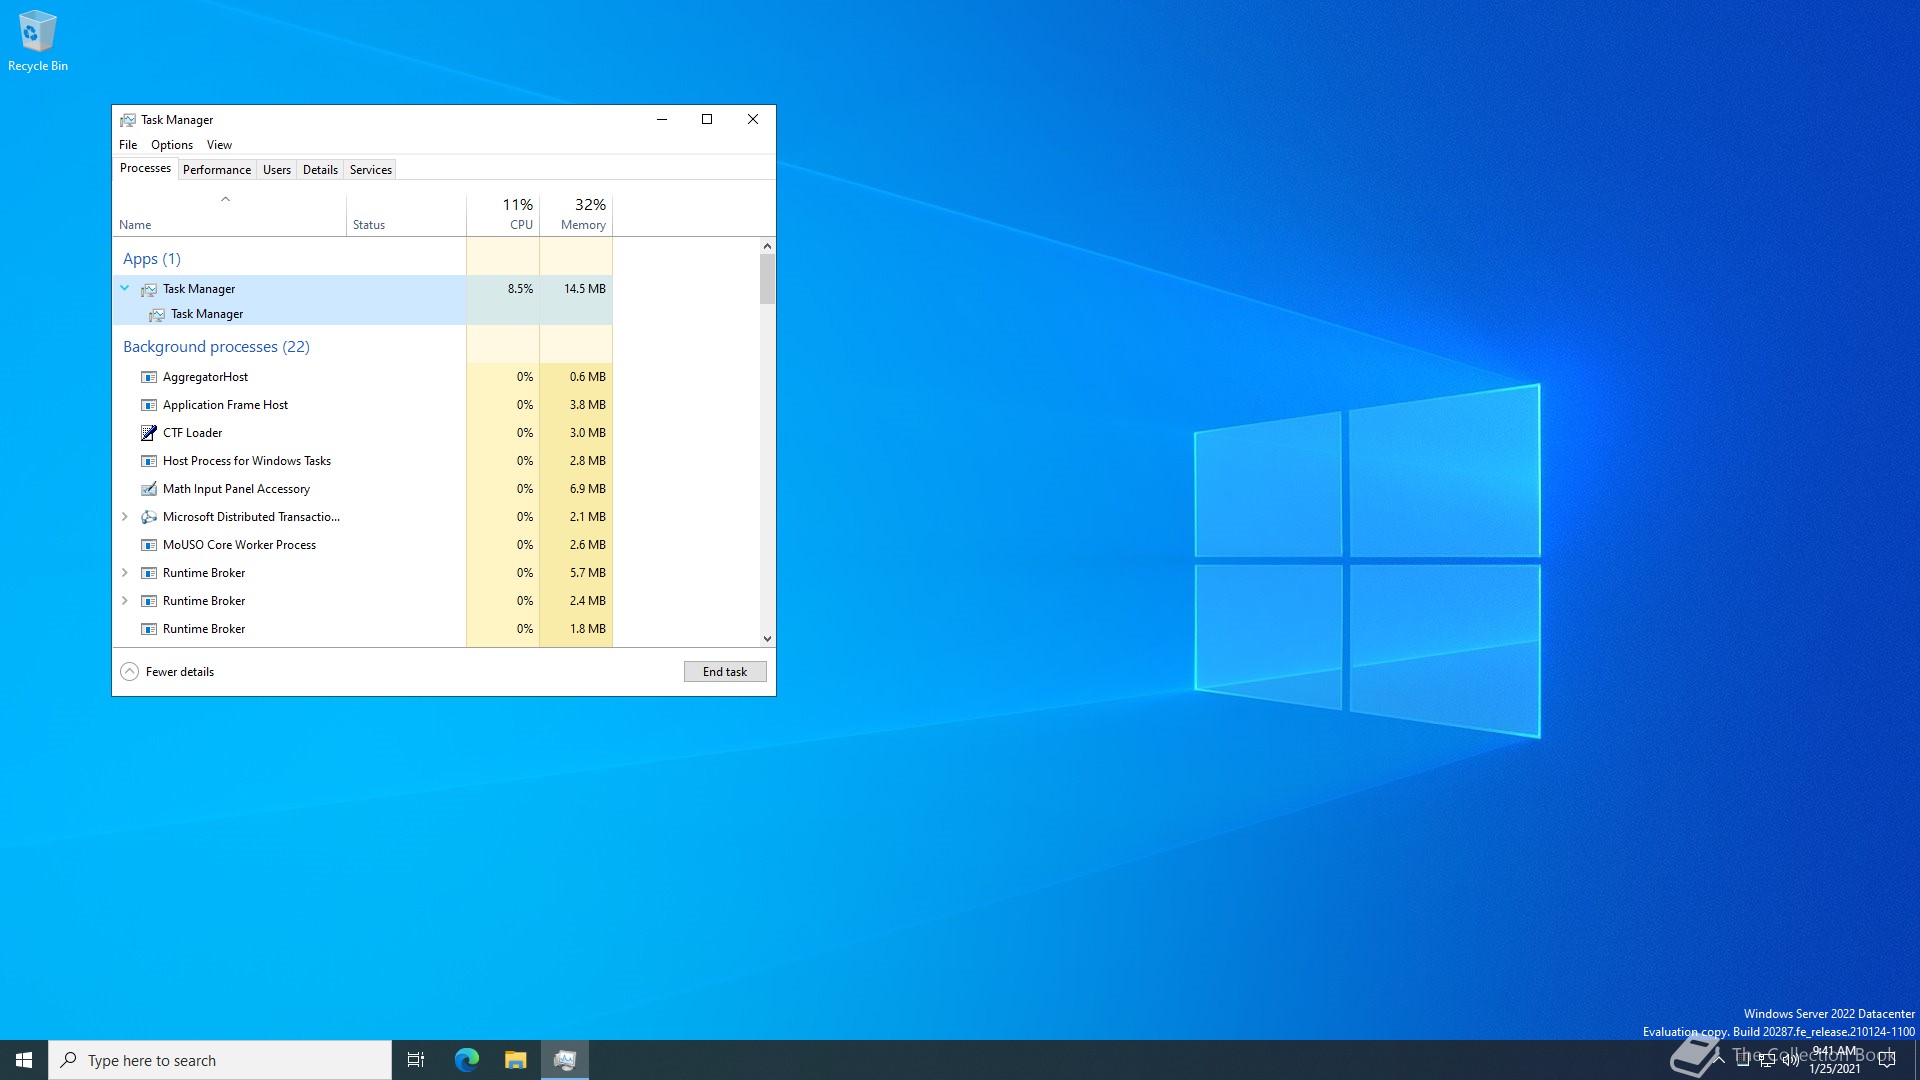Screen dimensions: 1920x1080
Task: Click the AggregatorHost process icon
Action: (x=149, y=377)
